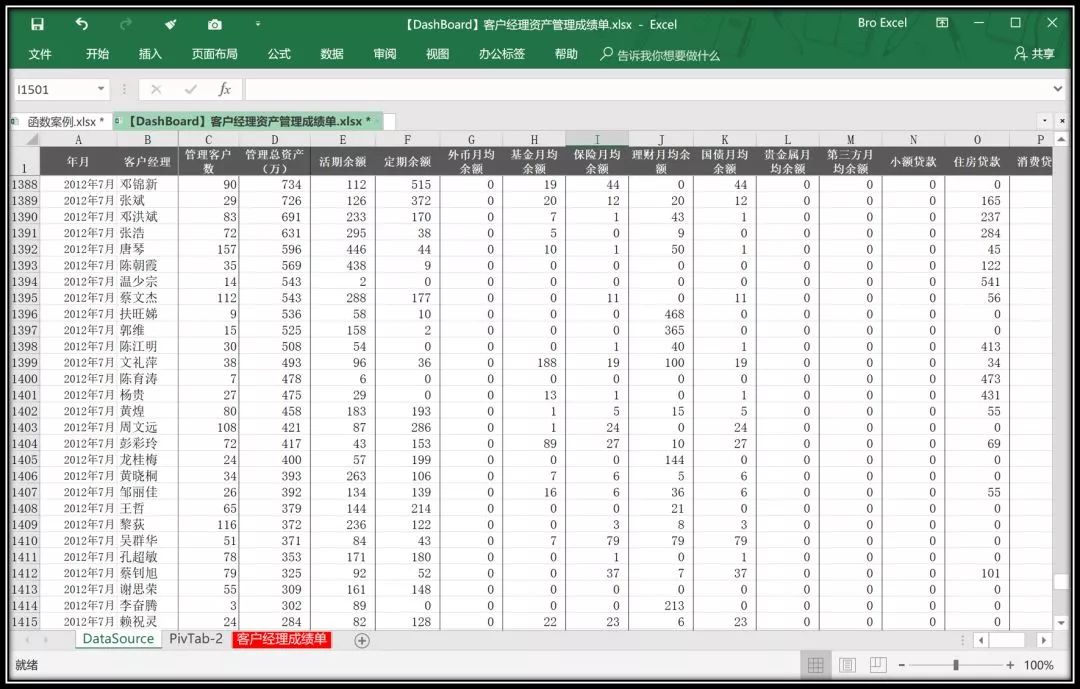Open the red 客户经理成绩单 sheet tab
Viewport: 1080px width, 689px height.
[x=281, y=639]
